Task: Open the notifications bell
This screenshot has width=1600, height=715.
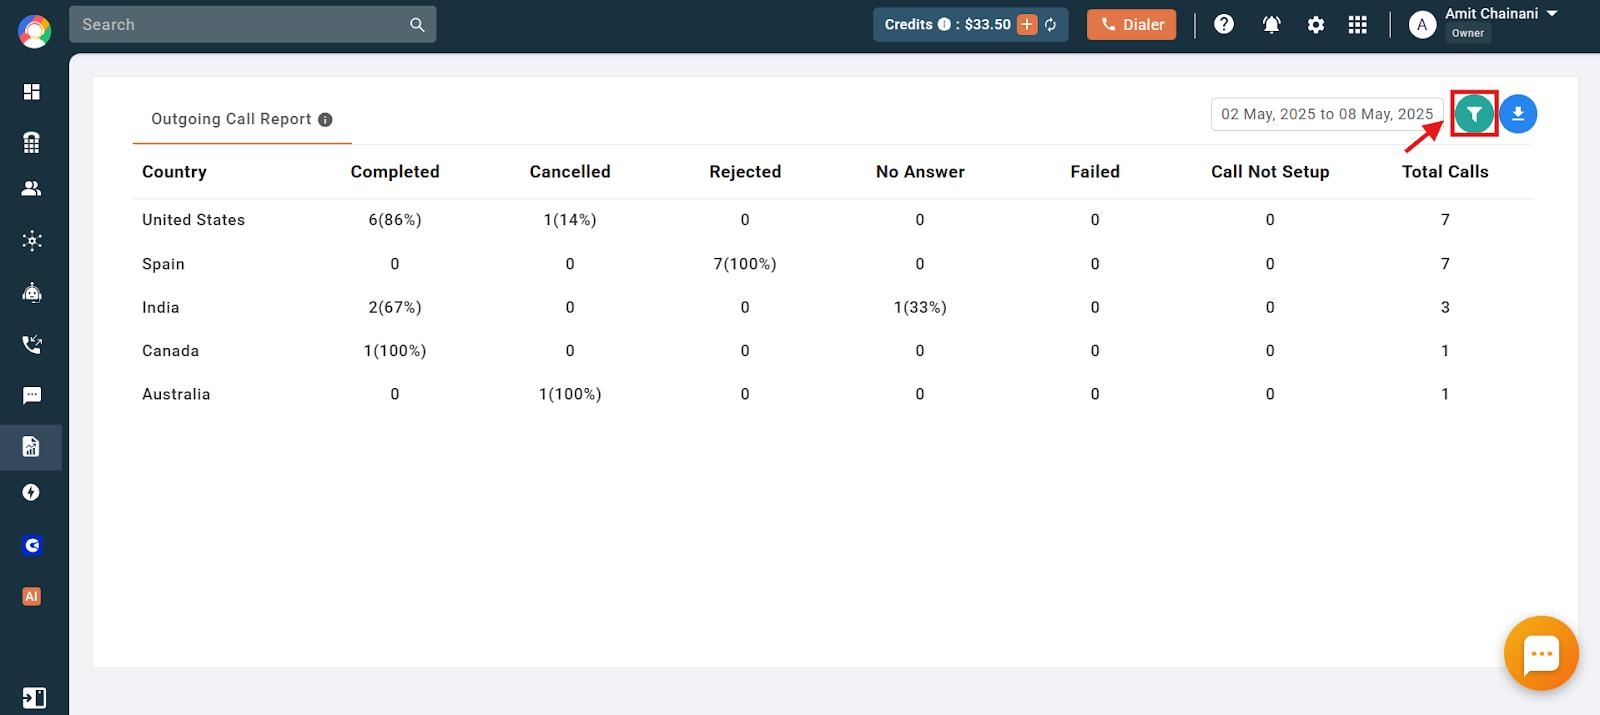Action: point(1271,25)
